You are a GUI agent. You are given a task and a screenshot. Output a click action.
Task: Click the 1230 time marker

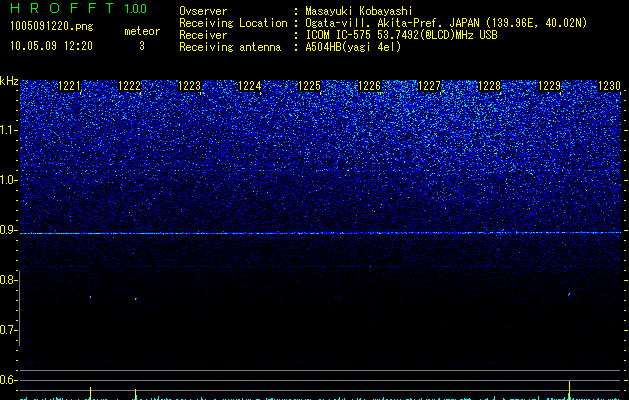609,86
